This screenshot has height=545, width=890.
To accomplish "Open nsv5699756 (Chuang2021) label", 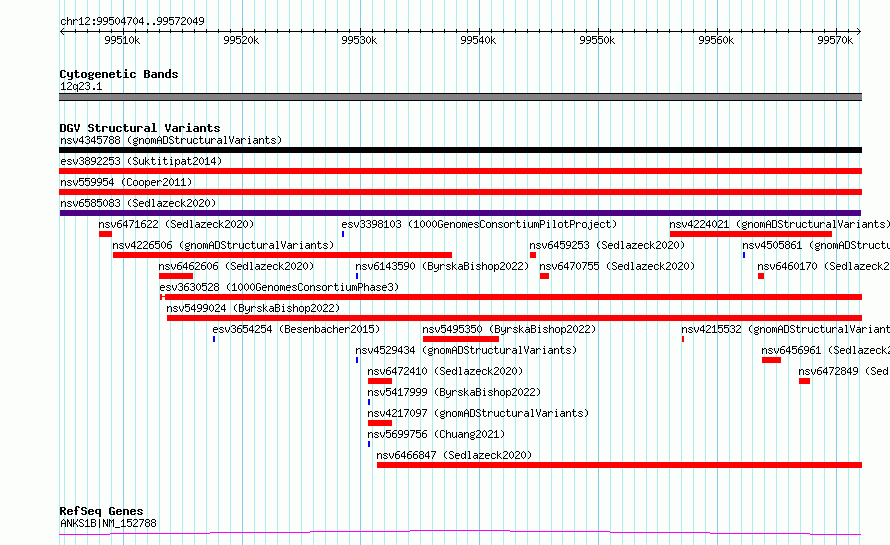I will (x=436, y=434).
